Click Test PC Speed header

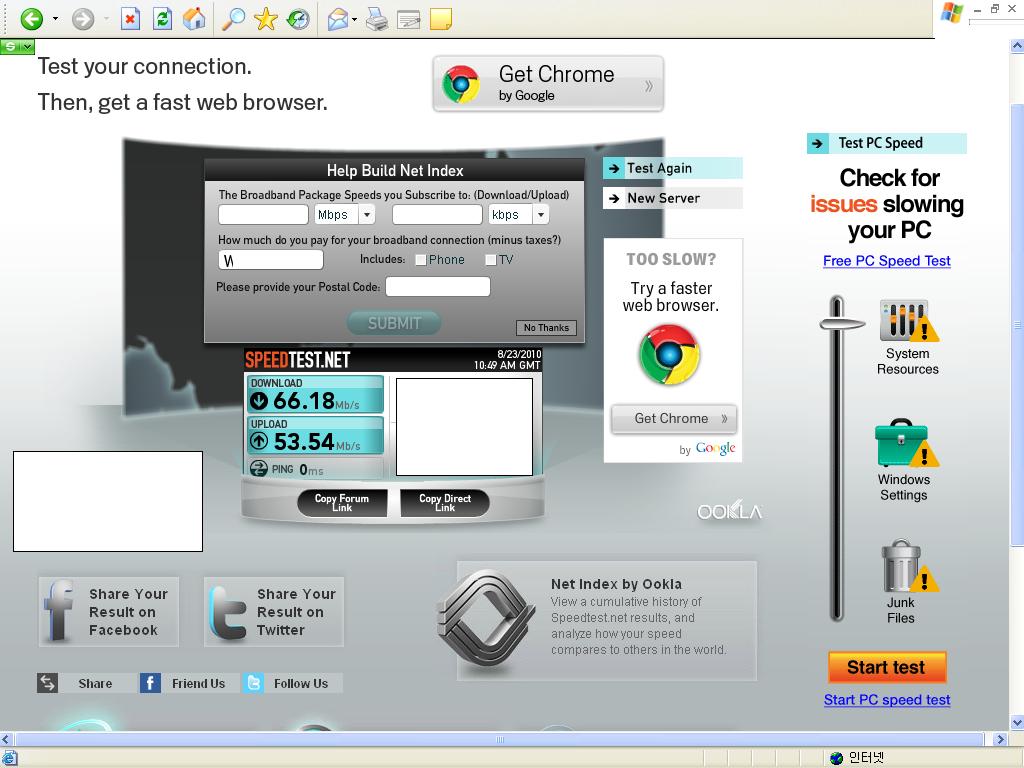coord(887,143)
